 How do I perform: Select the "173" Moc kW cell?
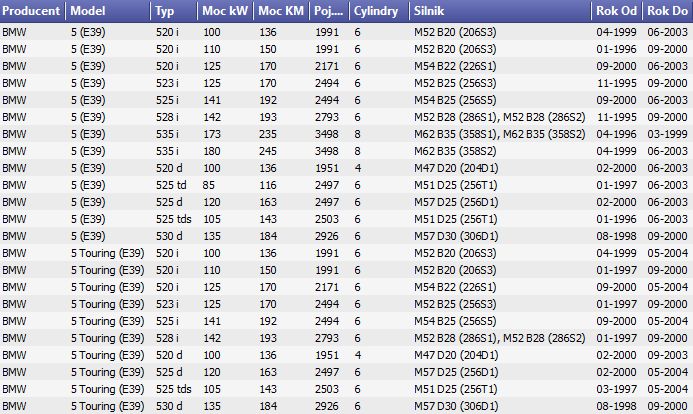(x=212, y=134)
